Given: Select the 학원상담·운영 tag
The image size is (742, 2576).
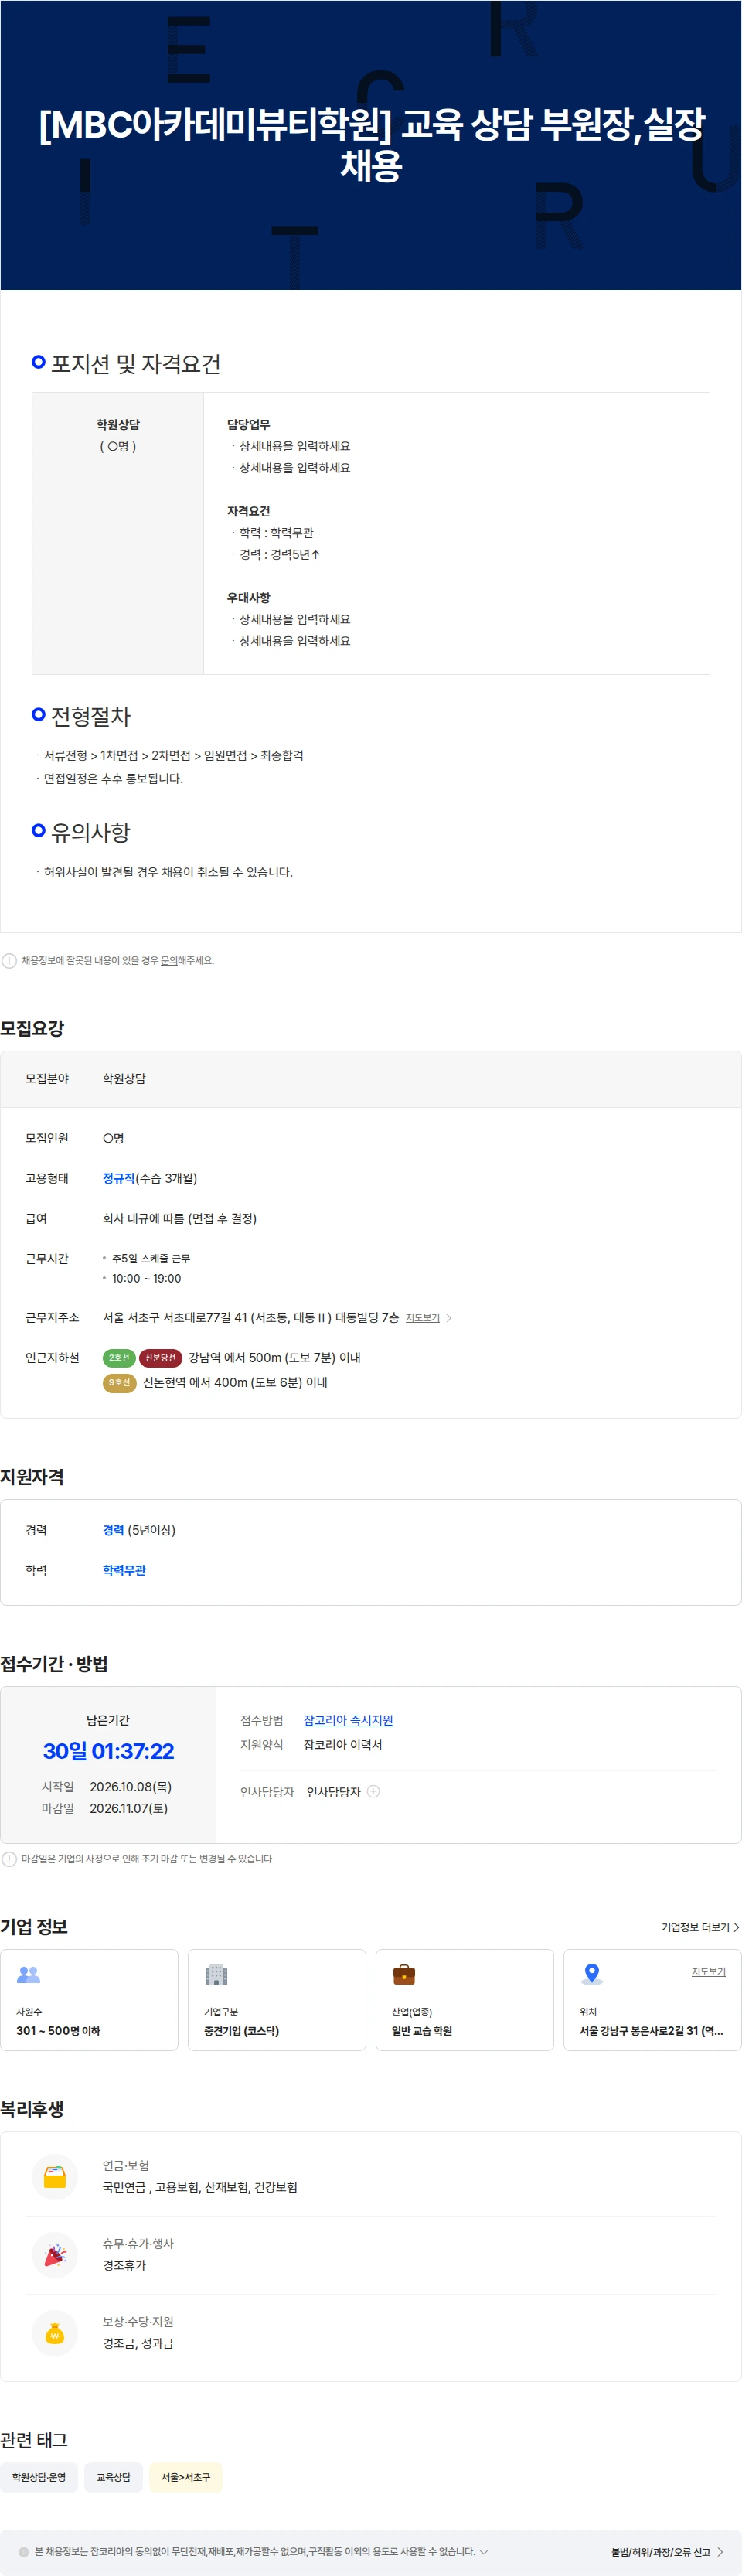Looking at the screenshot, I should [x=39, y=2476].
